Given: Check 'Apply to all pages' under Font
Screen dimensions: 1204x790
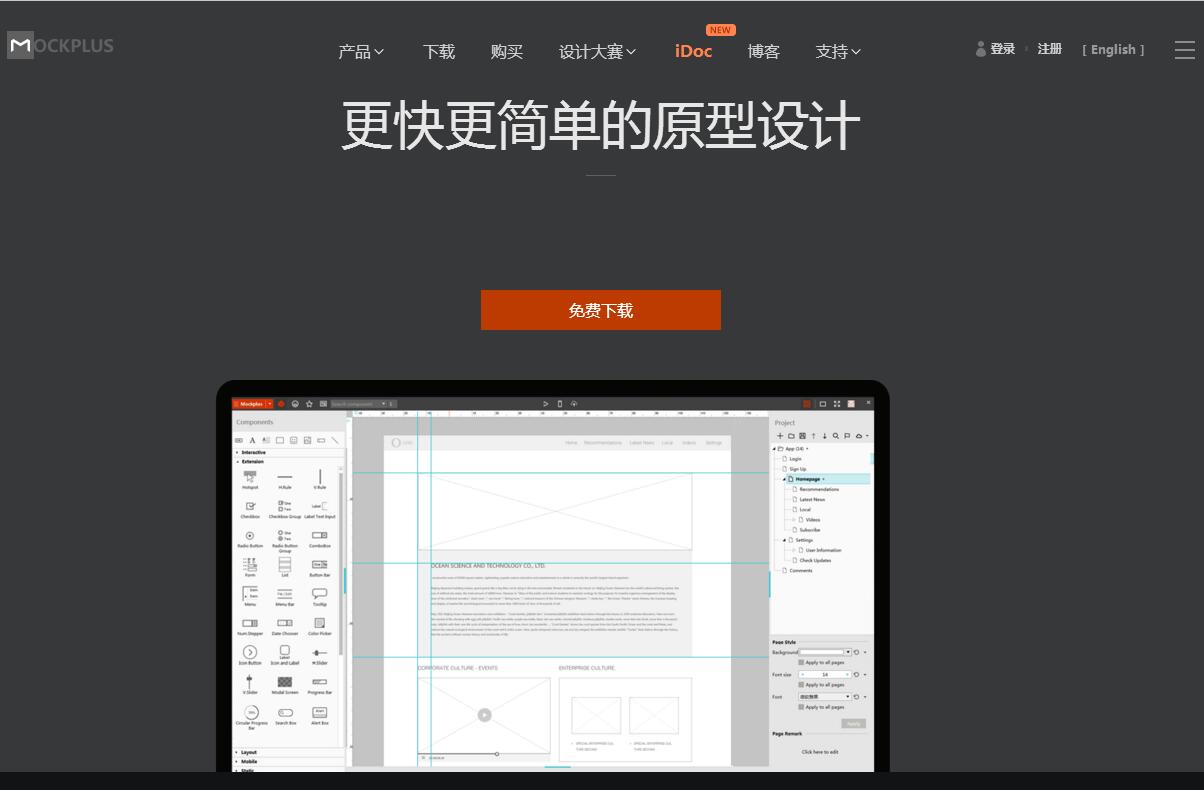Looking at the screenshot, I should [801, 707].
